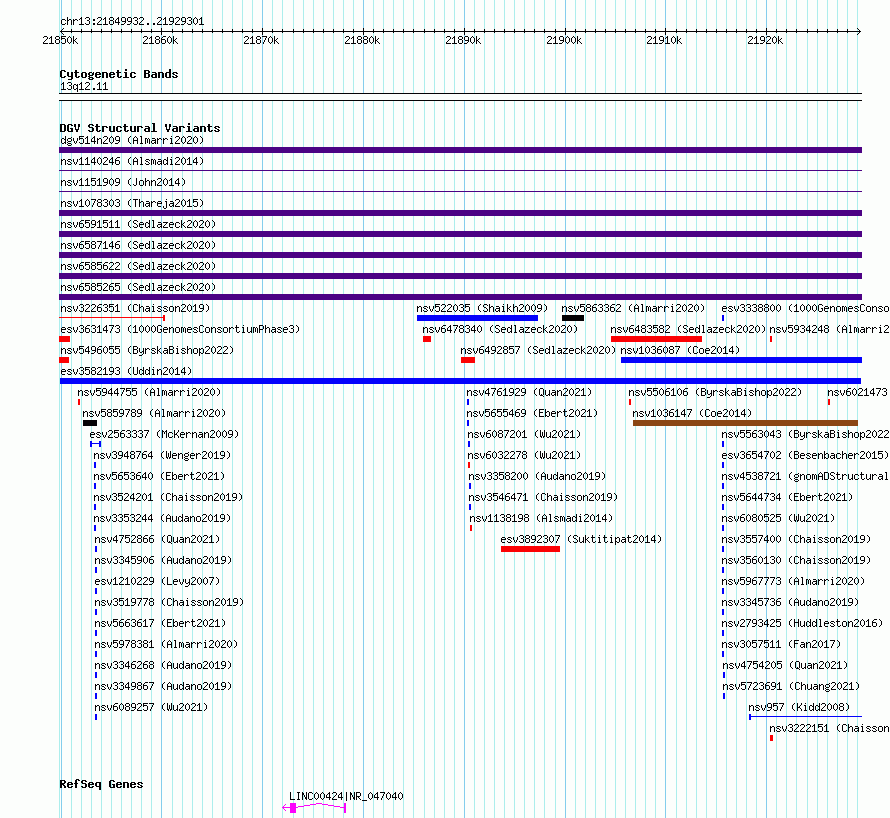Select the nsv6492857 (Sedlazeck2020) red bar

coord(468,360)
